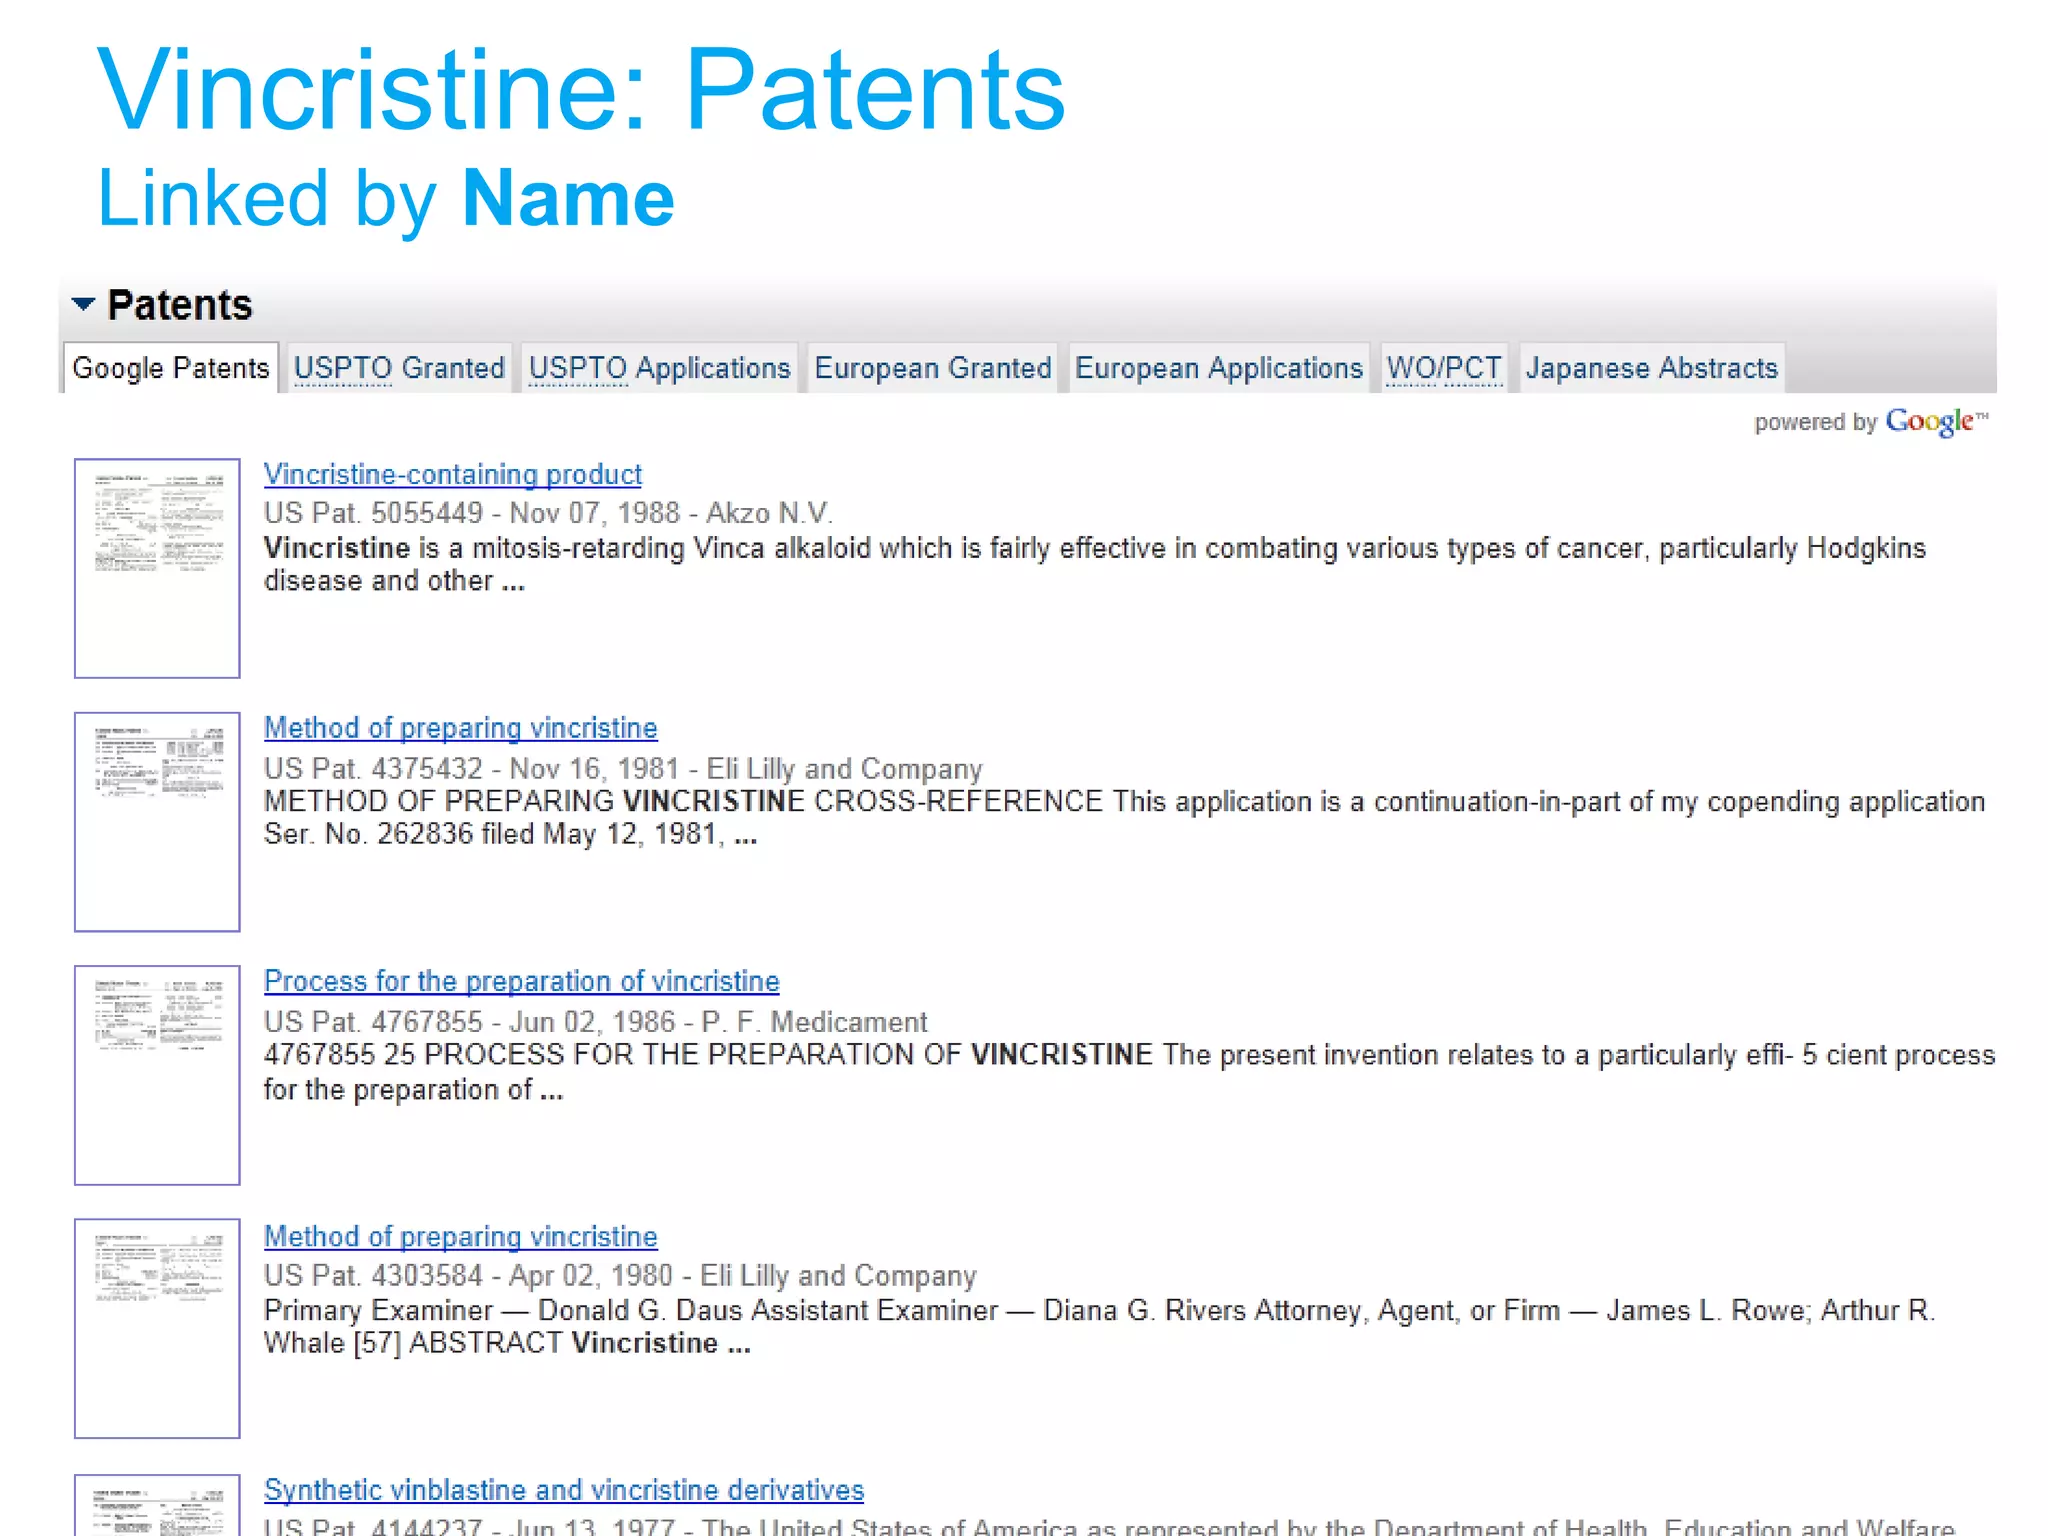This screenshot has width=2048, height=1536.
Task: Open the USPTO Applications tab
Action: [x=659, y=368]
